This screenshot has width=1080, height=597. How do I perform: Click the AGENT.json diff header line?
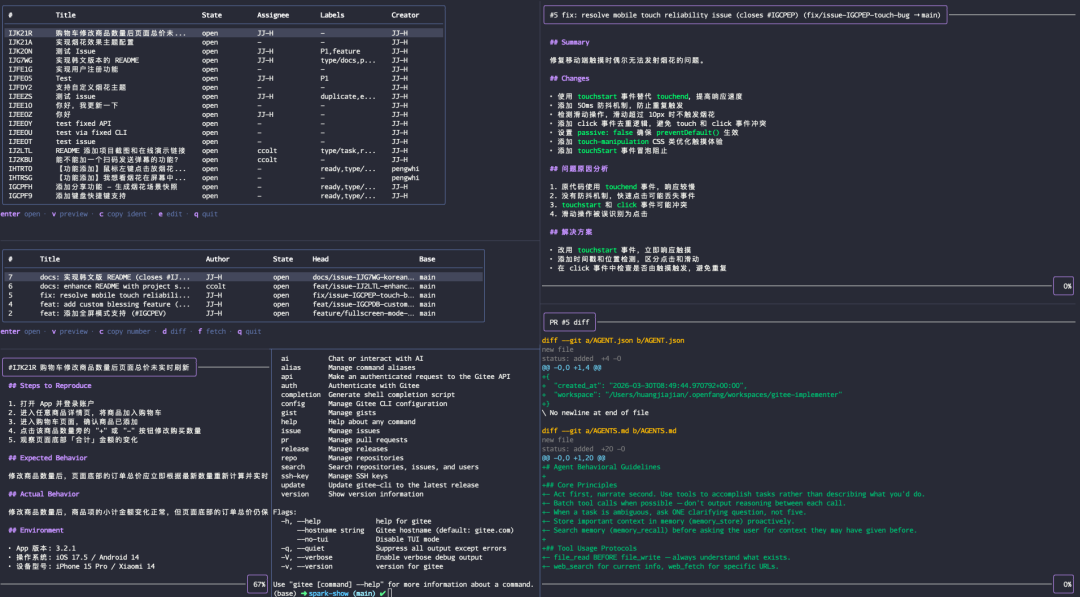(x=613, y=340)
